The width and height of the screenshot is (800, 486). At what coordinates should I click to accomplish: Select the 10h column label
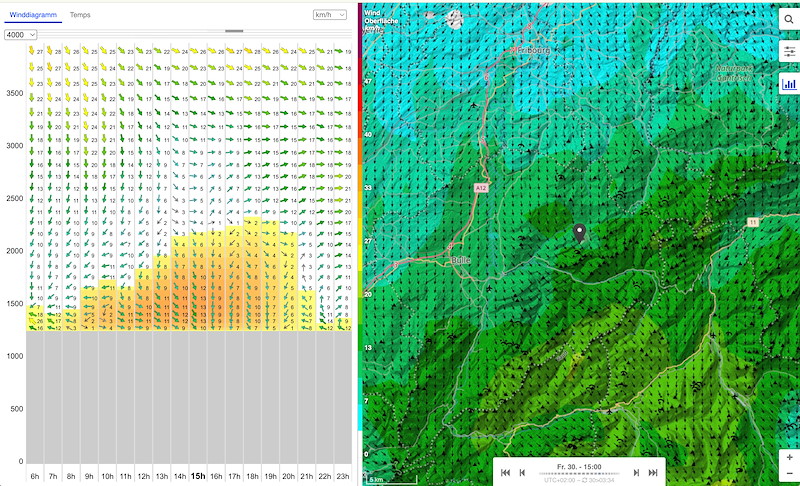point(107,476)
